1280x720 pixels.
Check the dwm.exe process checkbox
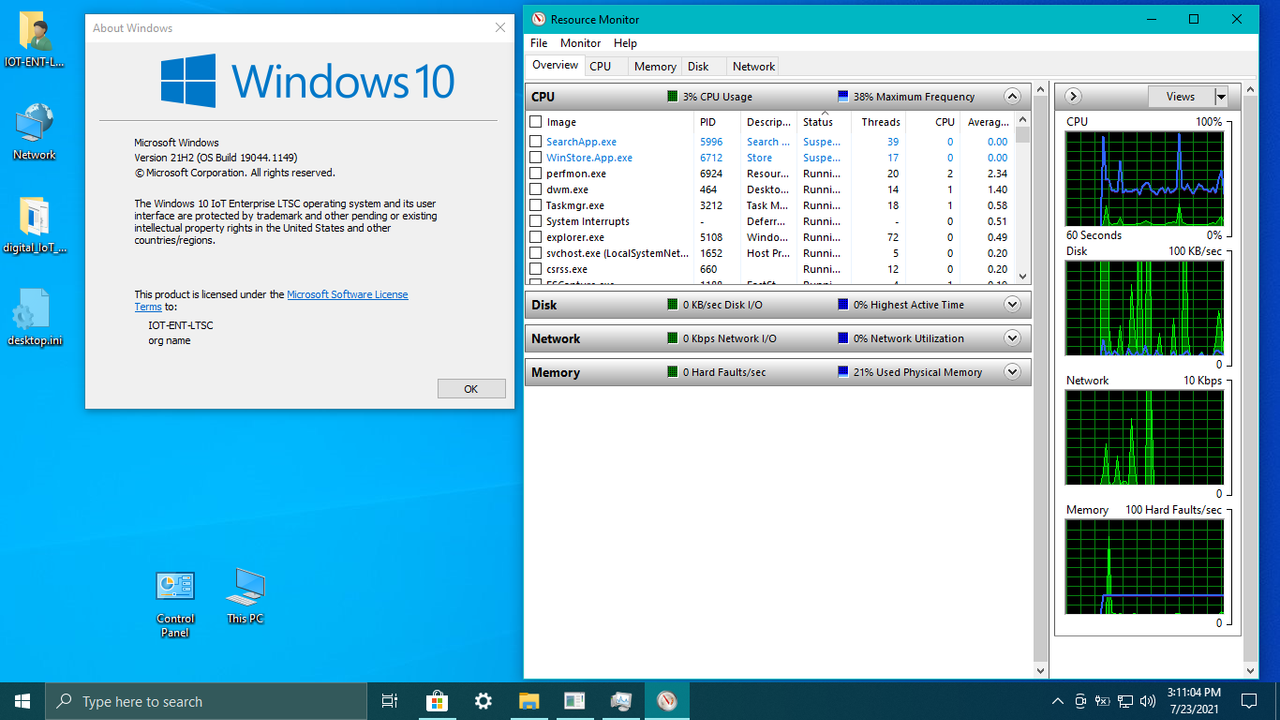coord(536,190)
